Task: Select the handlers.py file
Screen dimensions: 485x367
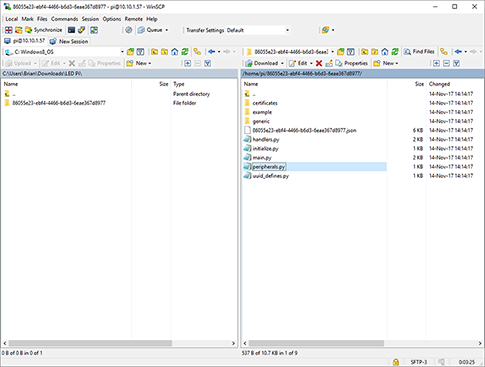Action: click(266, 139)
